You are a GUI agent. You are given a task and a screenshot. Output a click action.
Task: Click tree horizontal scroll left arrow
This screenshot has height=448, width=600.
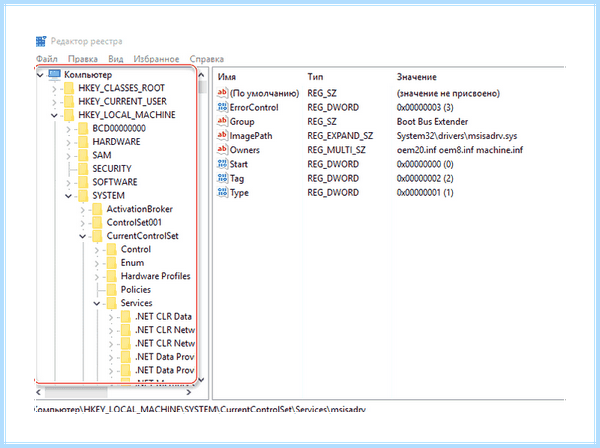pos(39,392)
